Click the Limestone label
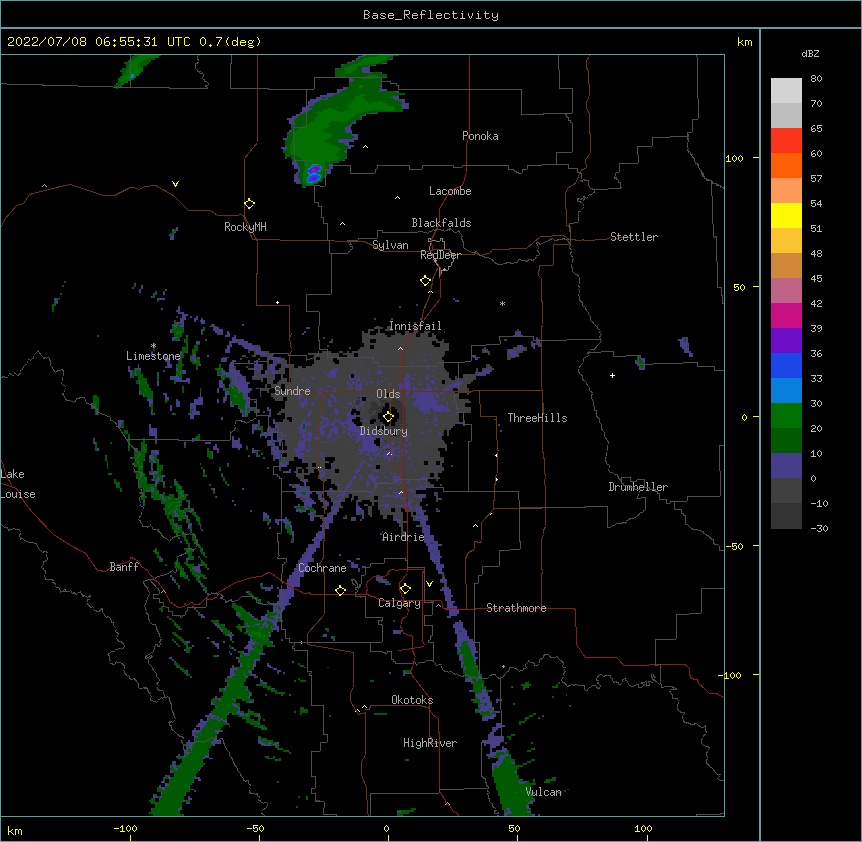Image resolution: width=862 pixels, height=842 pixels. click(x=153, y=356)
